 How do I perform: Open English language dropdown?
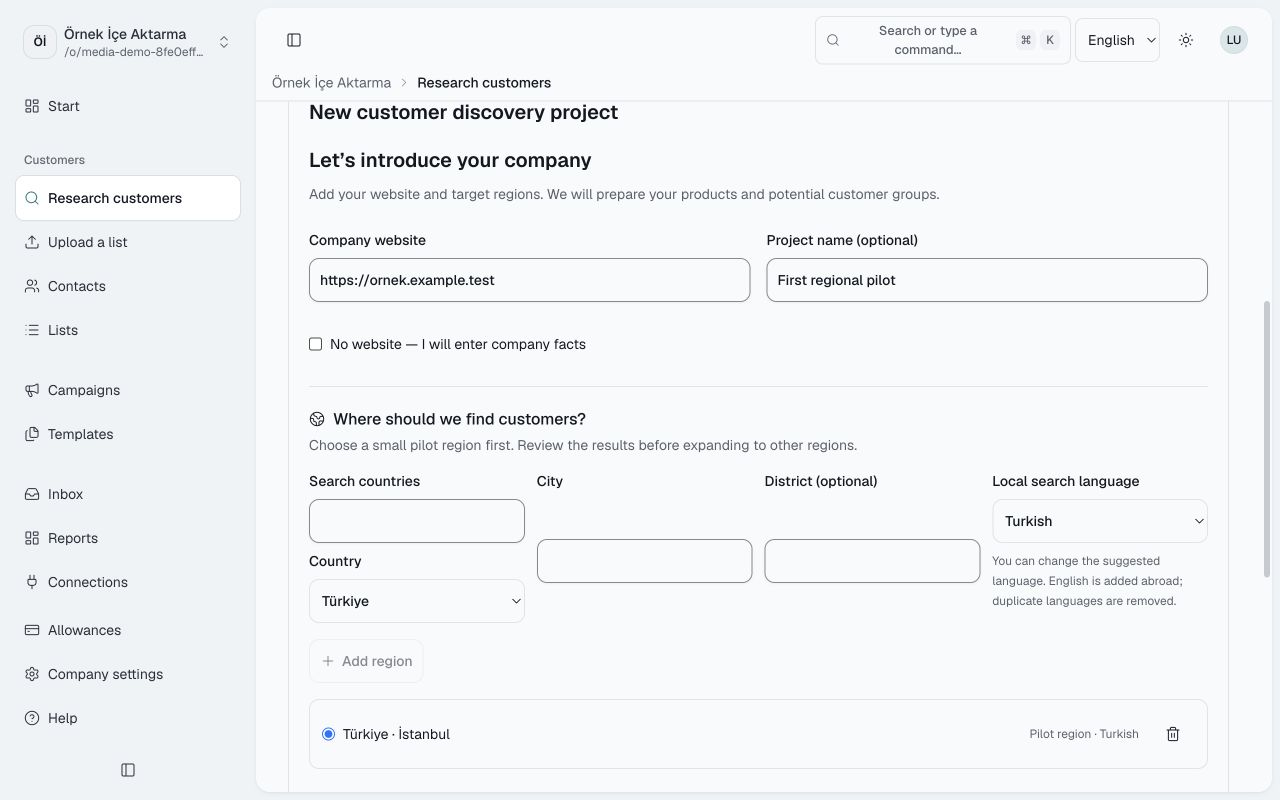point(1117,40)
